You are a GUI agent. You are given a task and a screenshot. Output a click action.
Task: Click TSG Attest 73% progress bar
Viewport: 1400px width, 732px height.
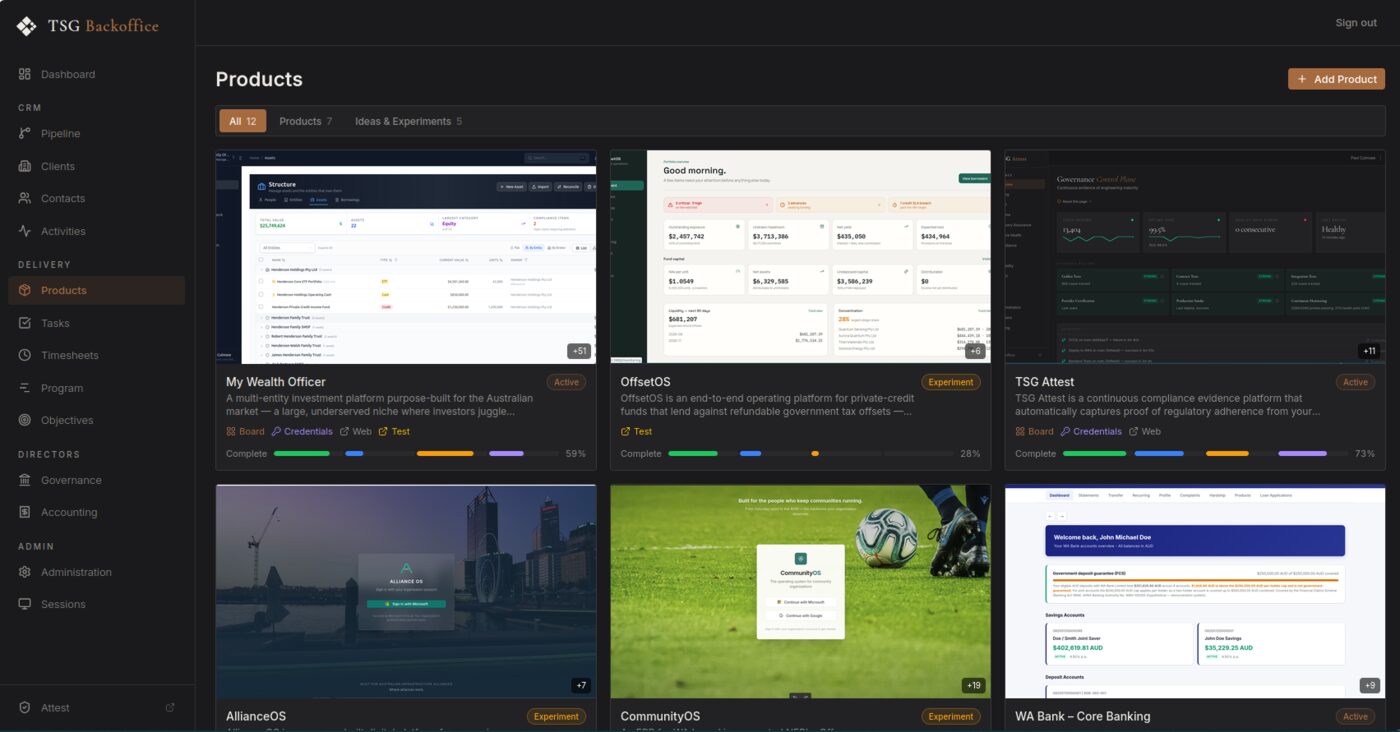1205,454
